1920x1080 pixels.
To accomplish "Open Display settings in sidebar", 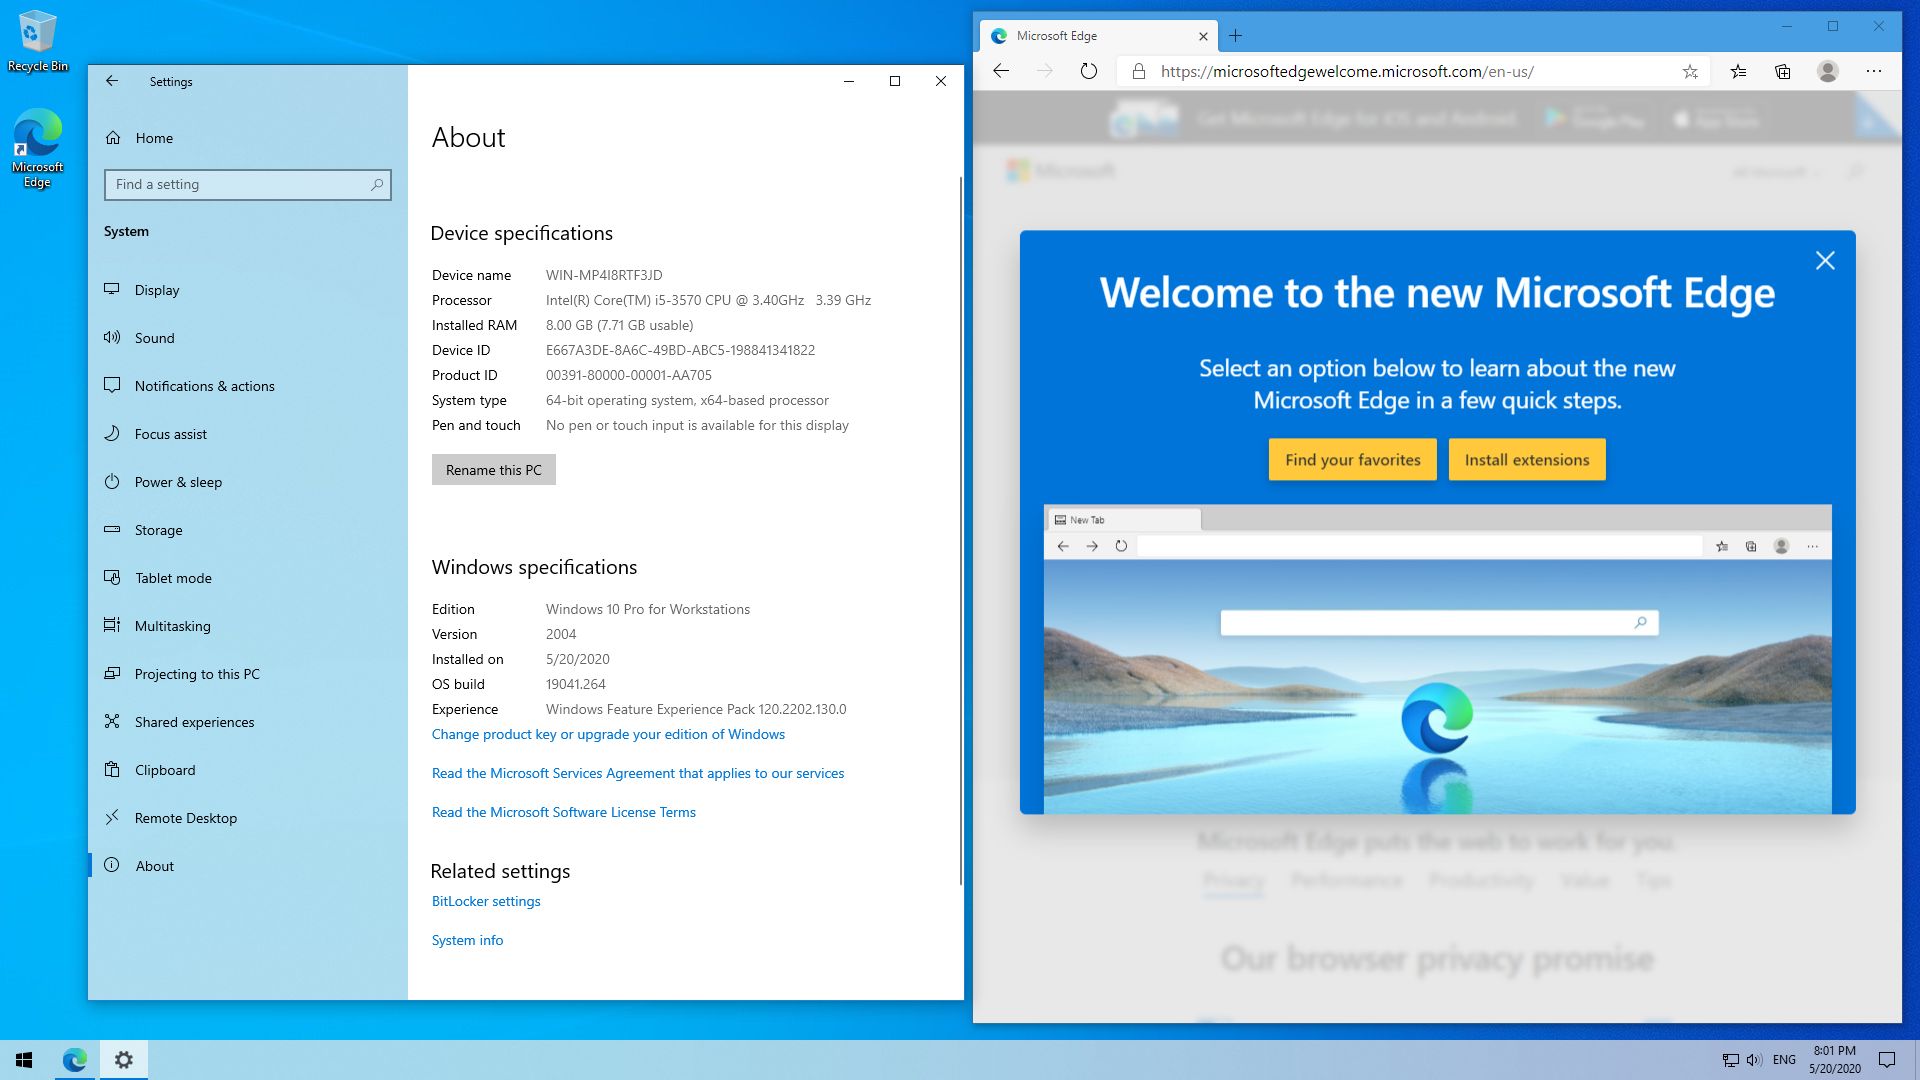I will (157, 290).
